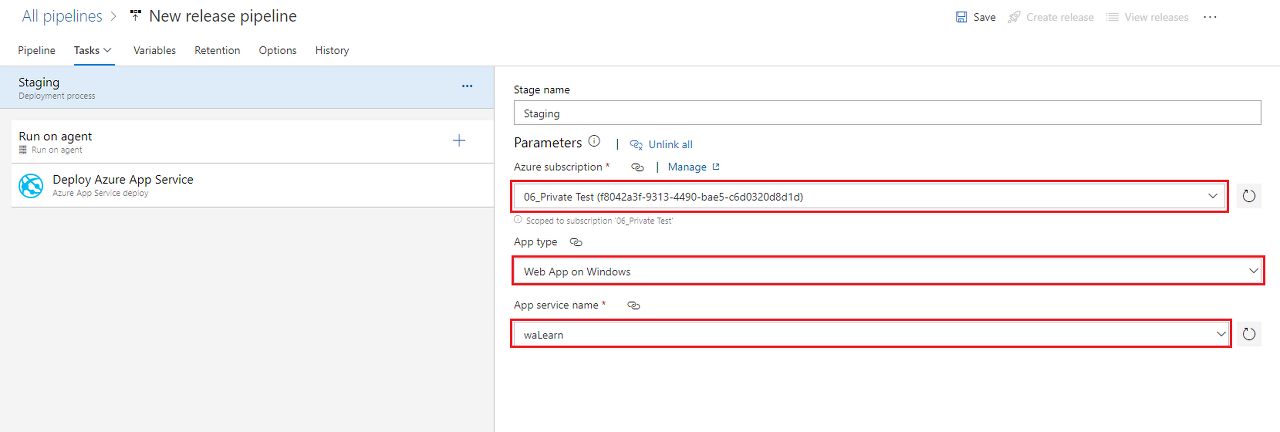Click into the Stage name field
The image size is (1280, 432).
pos(887,113)
